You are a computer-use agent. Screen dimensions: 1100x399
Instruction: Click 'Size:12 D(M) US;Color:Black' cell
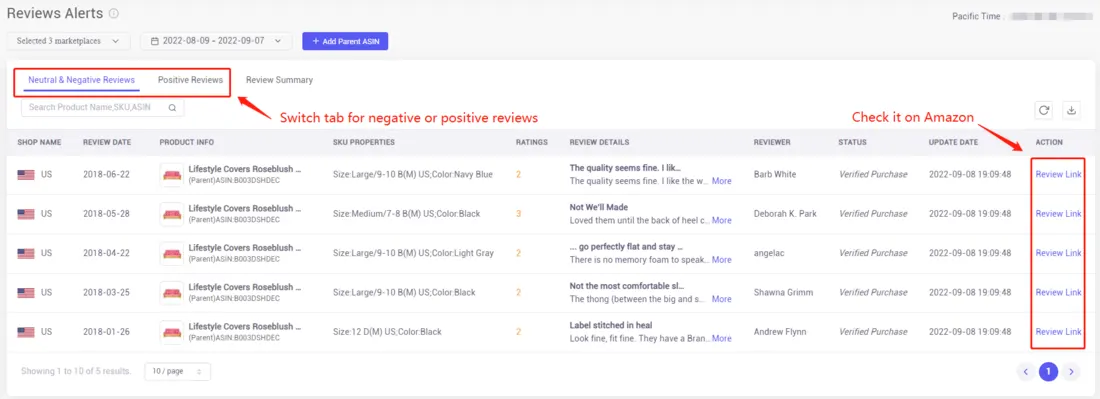click(387, 332)
